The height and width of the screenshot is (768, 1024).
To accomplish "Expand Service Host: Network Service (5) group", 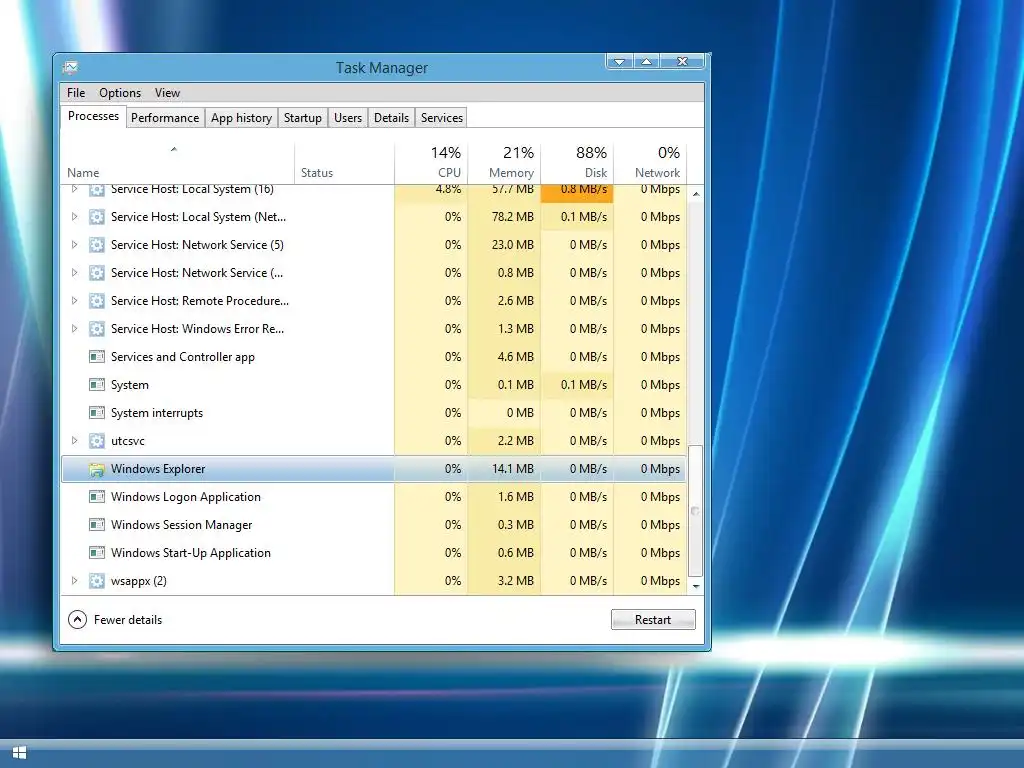I will [x=74, y=245].
